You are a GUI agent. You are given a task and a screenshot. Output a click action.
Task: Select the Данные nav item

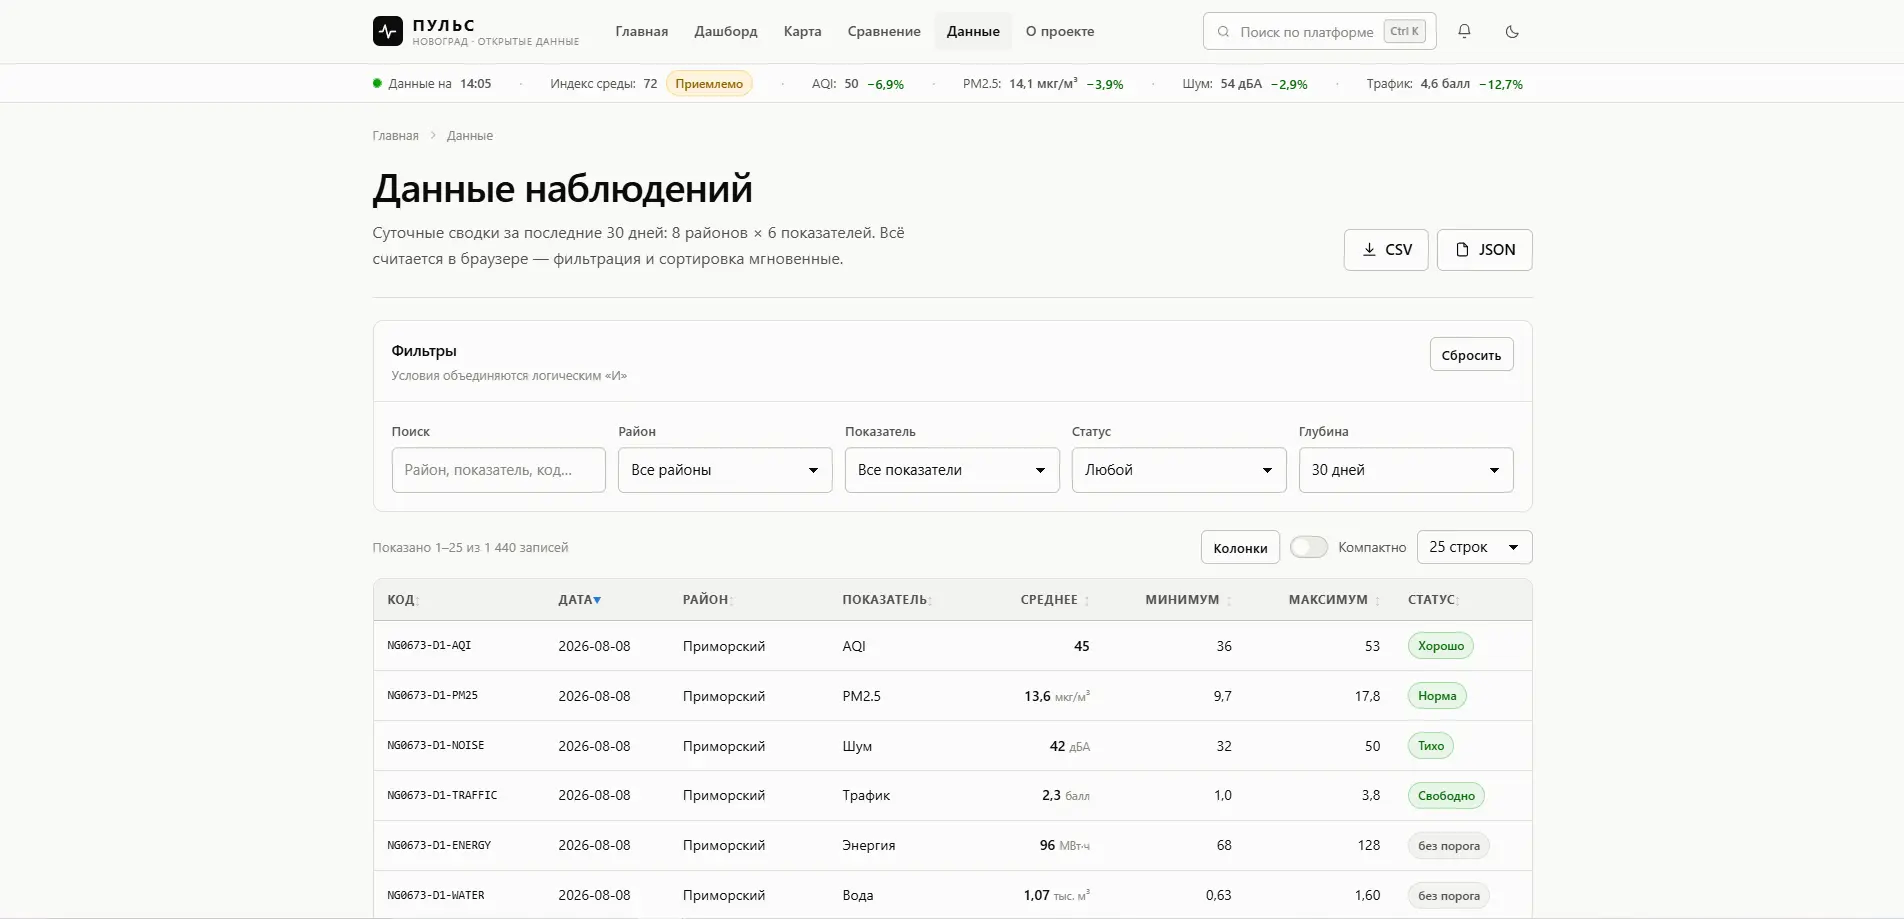[973, 31]
